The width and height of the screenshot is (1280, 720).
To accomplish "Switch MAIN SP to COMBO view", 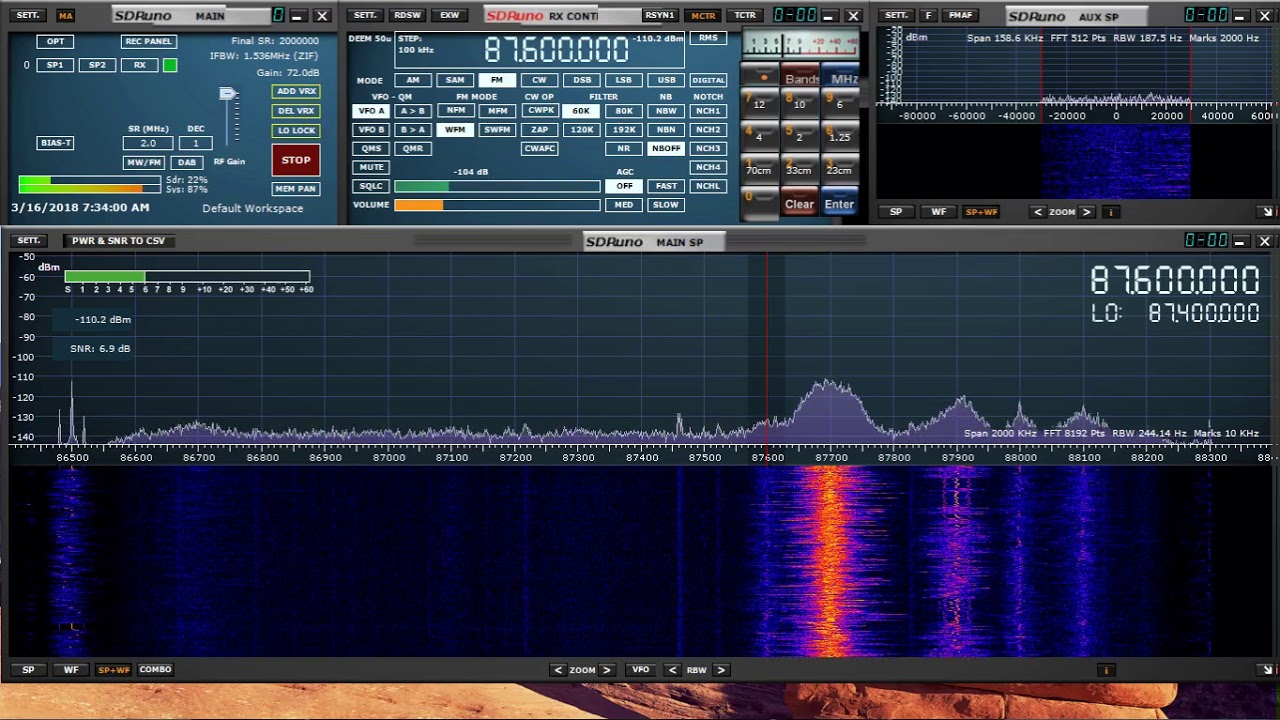I will (155, 670).
